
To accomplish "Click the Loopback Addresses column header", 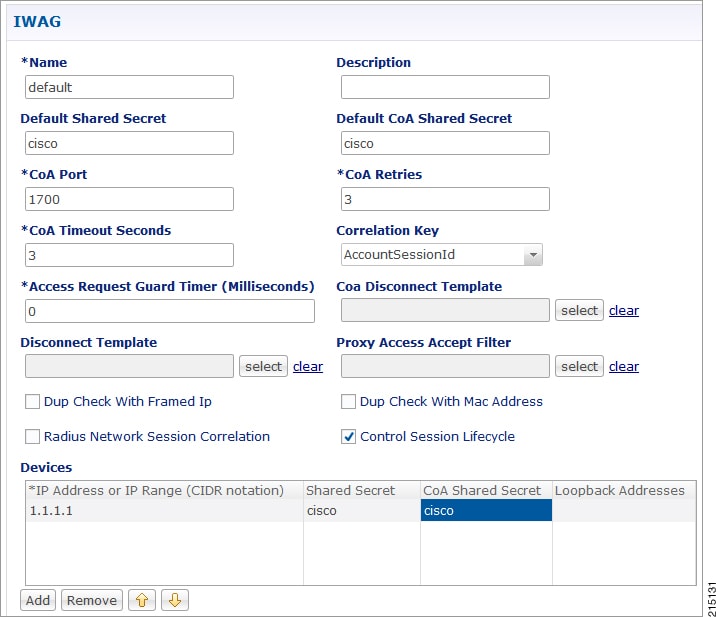I will [x=624, y=490].
